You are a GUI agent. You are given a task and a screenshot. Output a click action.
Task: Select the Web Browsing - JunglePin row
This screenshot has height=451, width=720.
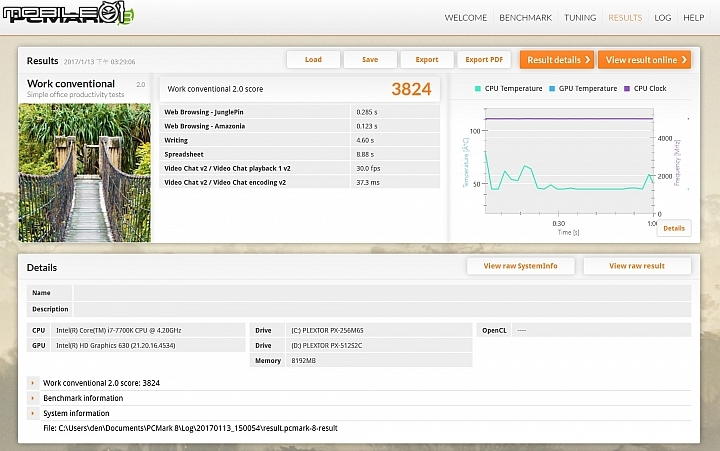pos(299,112)
